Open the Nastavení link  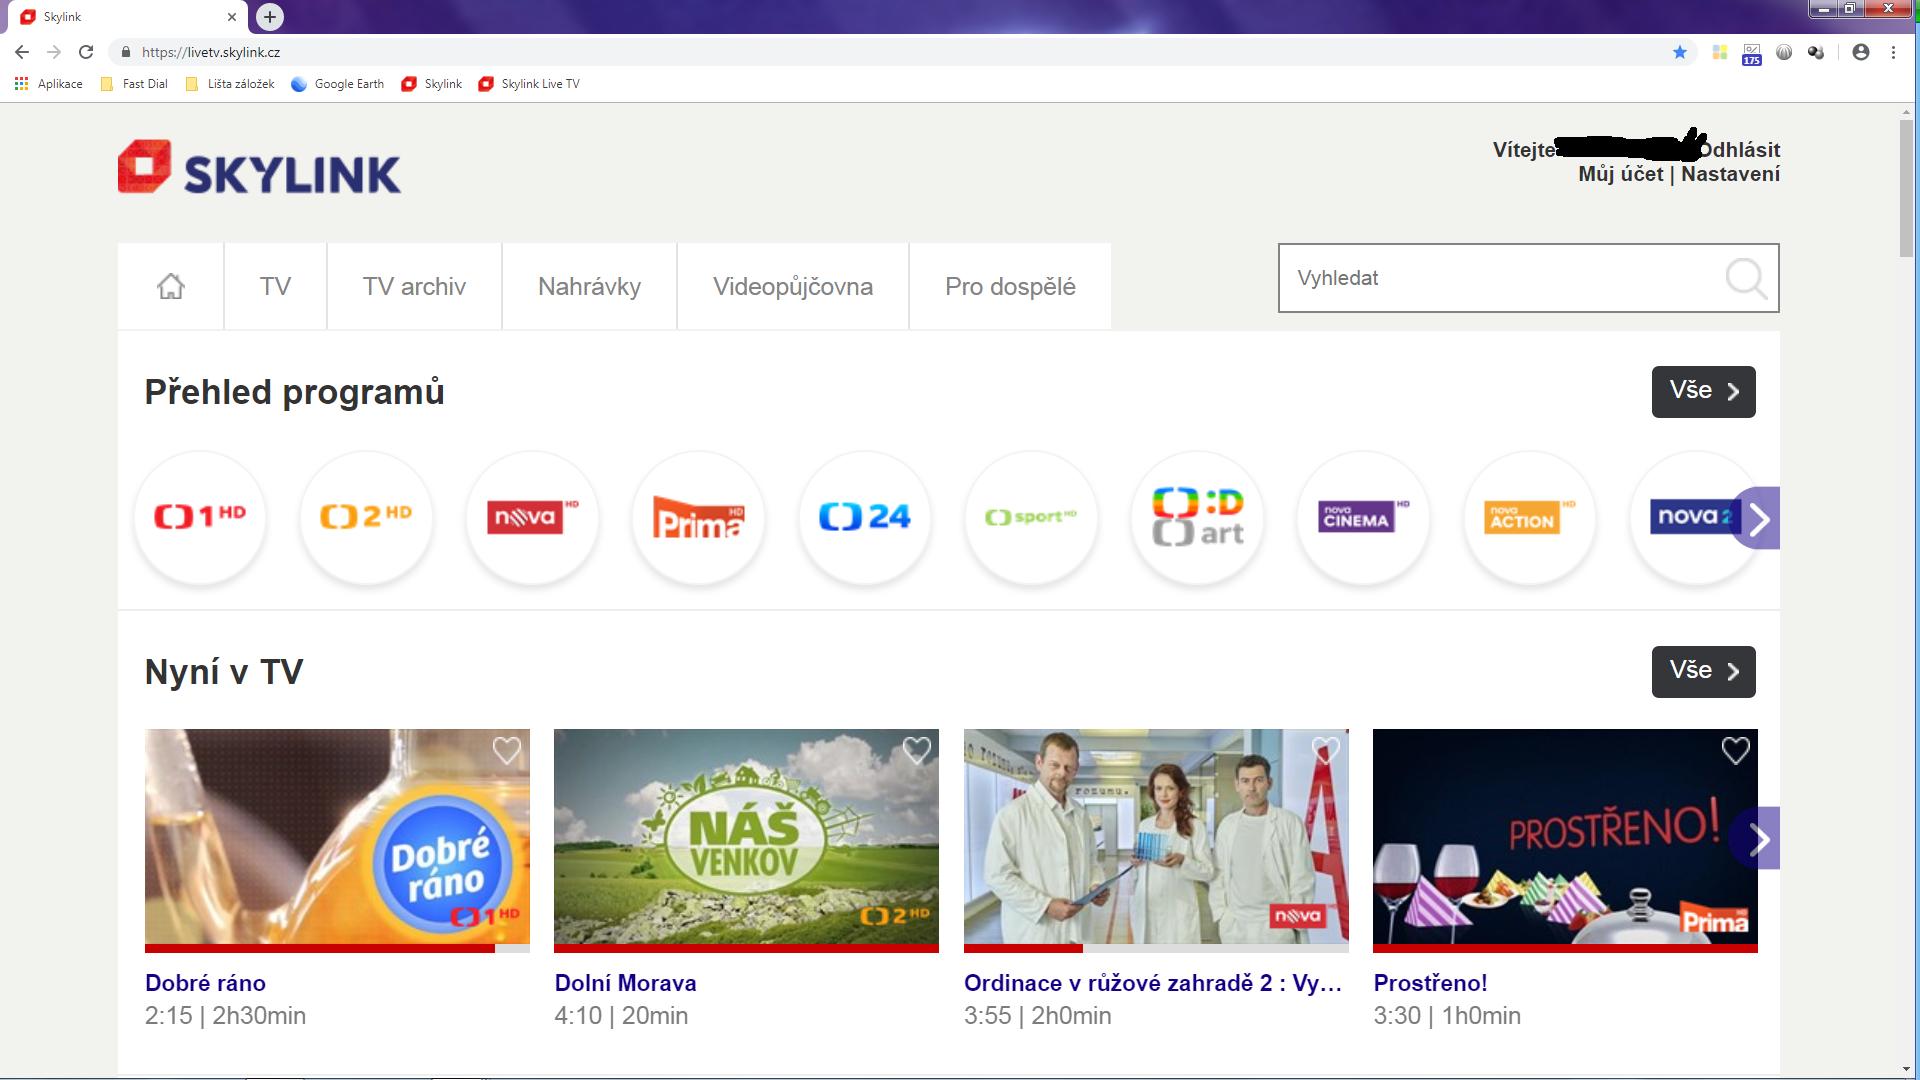[1730, 174]
